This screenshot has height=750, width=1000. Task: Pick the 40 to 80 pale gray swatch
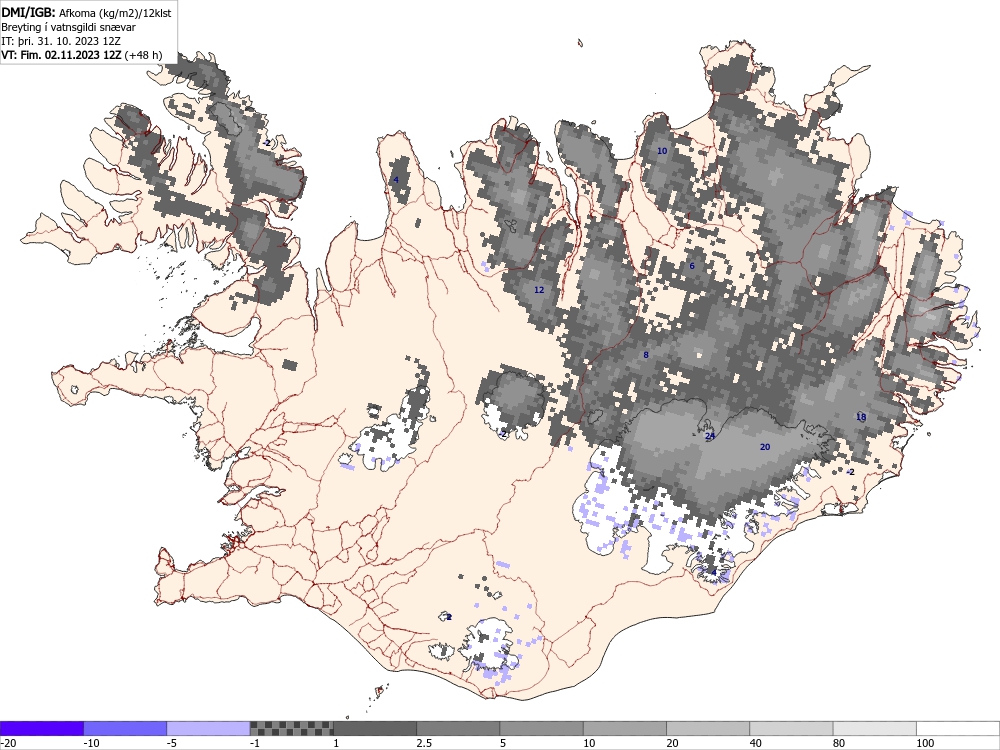pos(791,728)
